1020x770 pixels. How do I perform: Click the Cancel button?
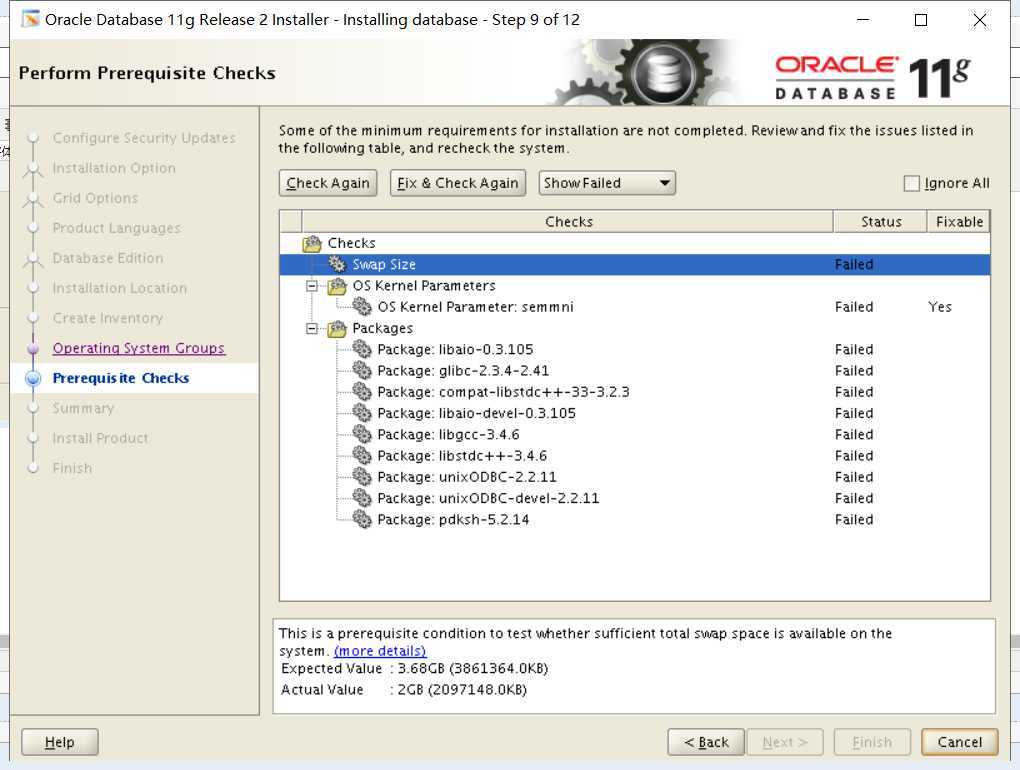click(960, 742)
